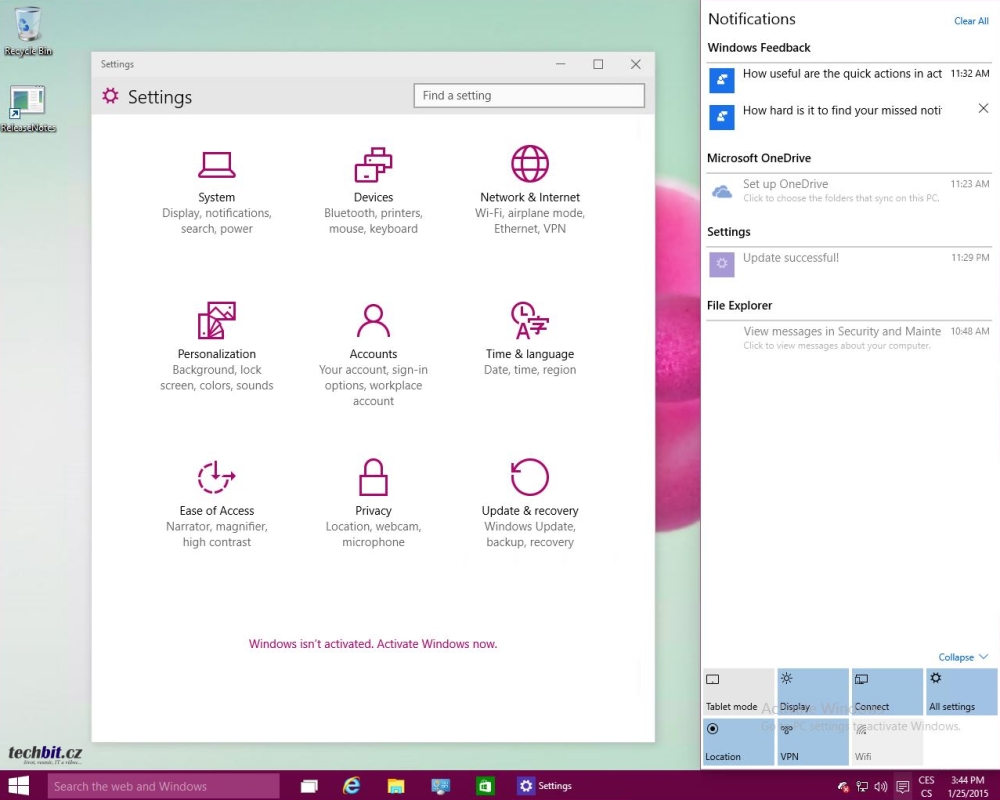
Task: Open All settings from quick actions
Action: click(961, 692)
